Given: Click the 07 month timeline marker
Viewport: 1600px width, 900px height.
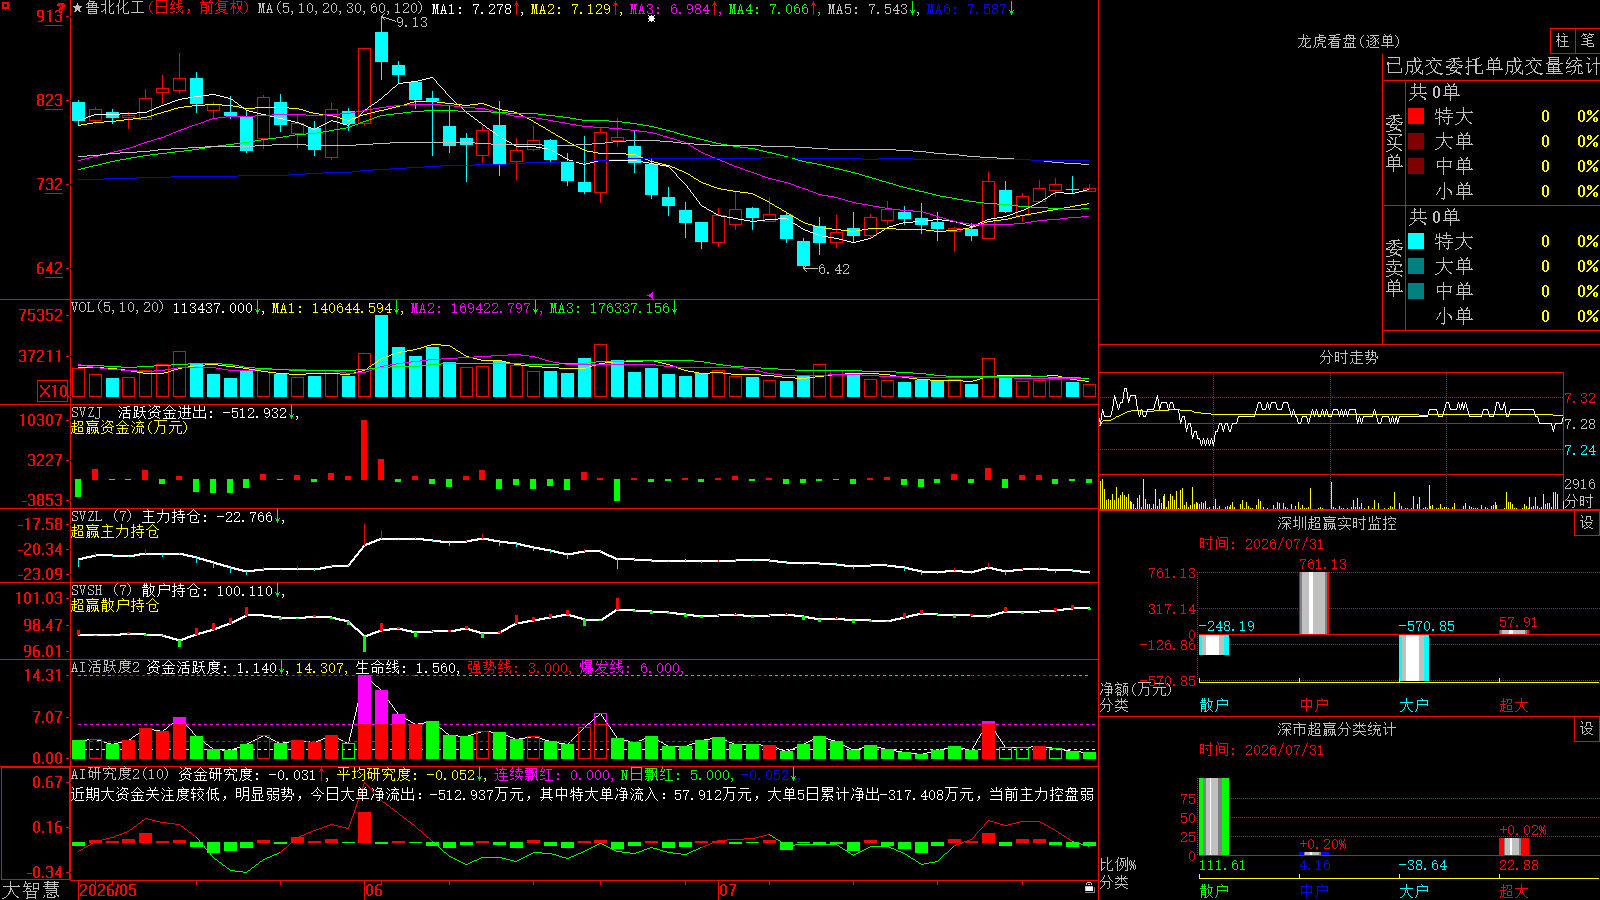Looking at the screenshot, I should point(728,890).
